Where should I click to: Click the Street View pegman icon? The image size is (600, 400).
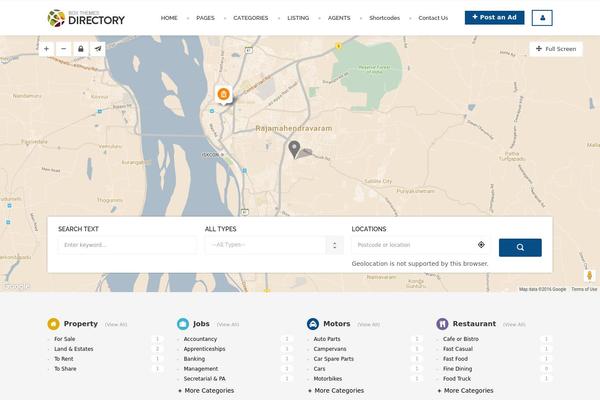point(589,275)
